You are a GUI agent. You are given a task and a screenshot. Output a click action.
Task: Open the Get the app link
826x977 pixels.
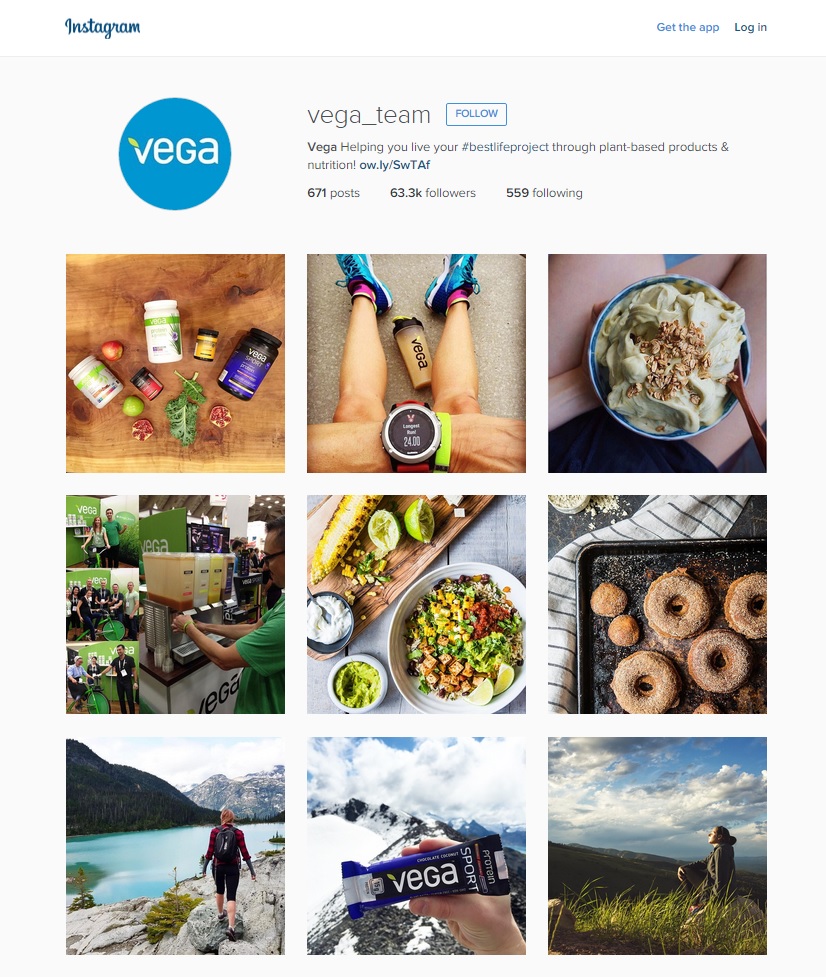coord(688,27)
